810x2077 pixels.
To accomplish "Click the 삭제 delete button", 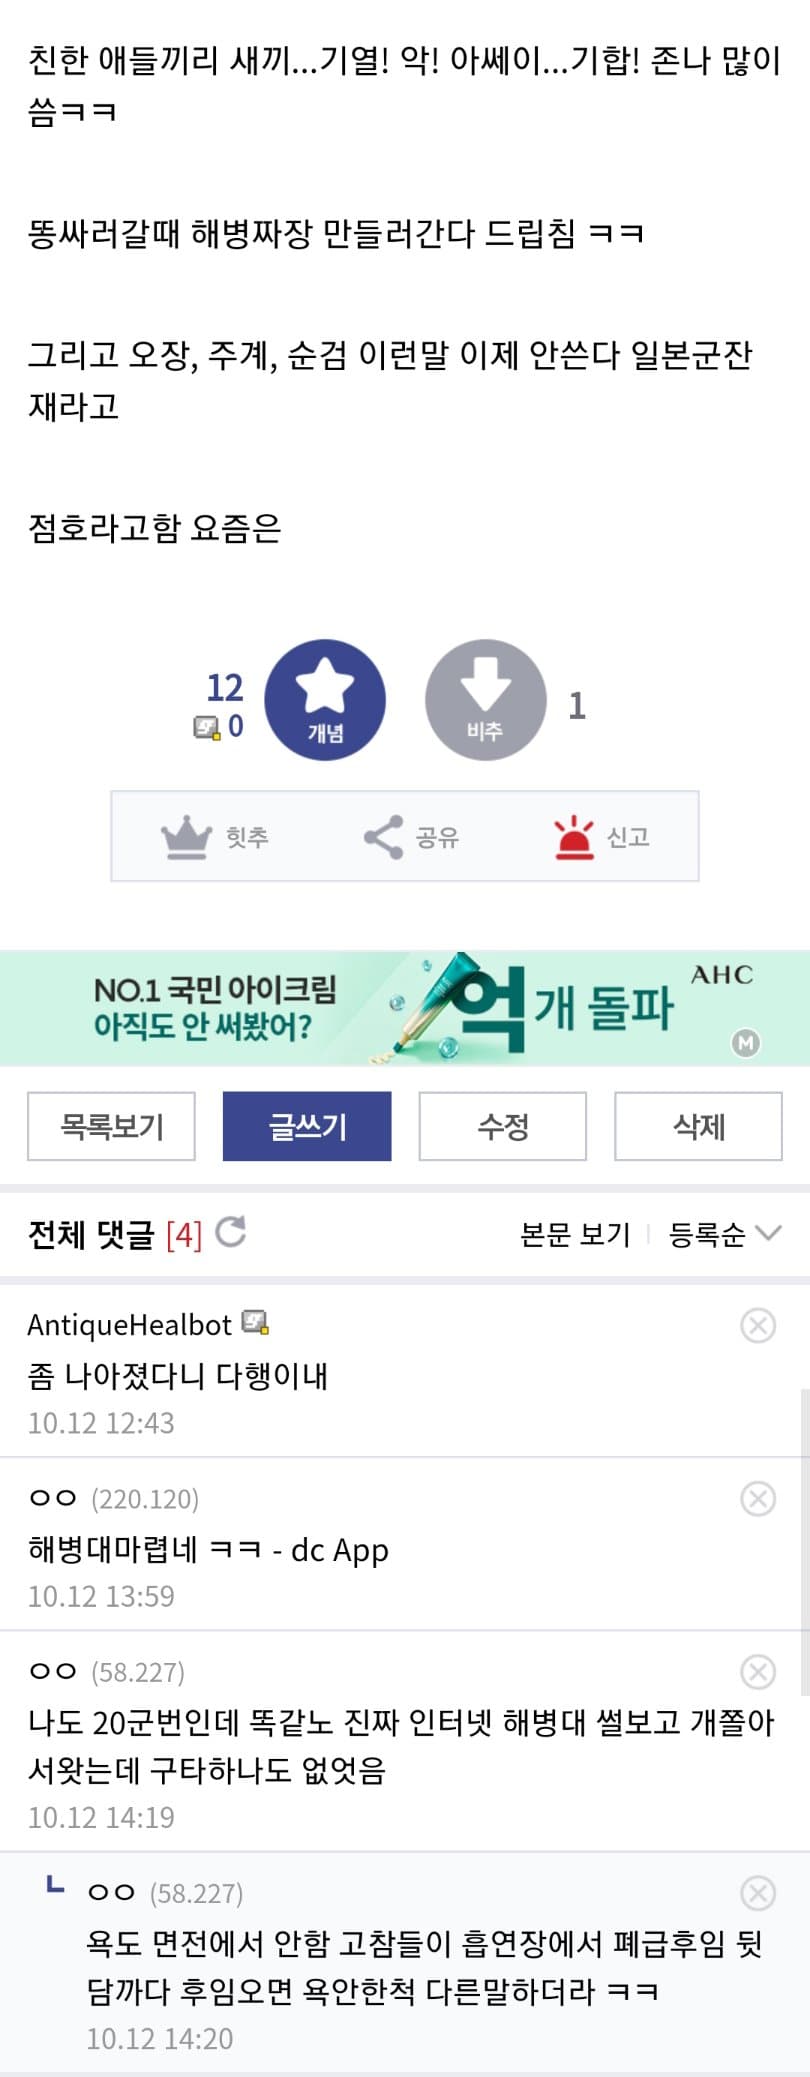I will [x=698, y=1127].
